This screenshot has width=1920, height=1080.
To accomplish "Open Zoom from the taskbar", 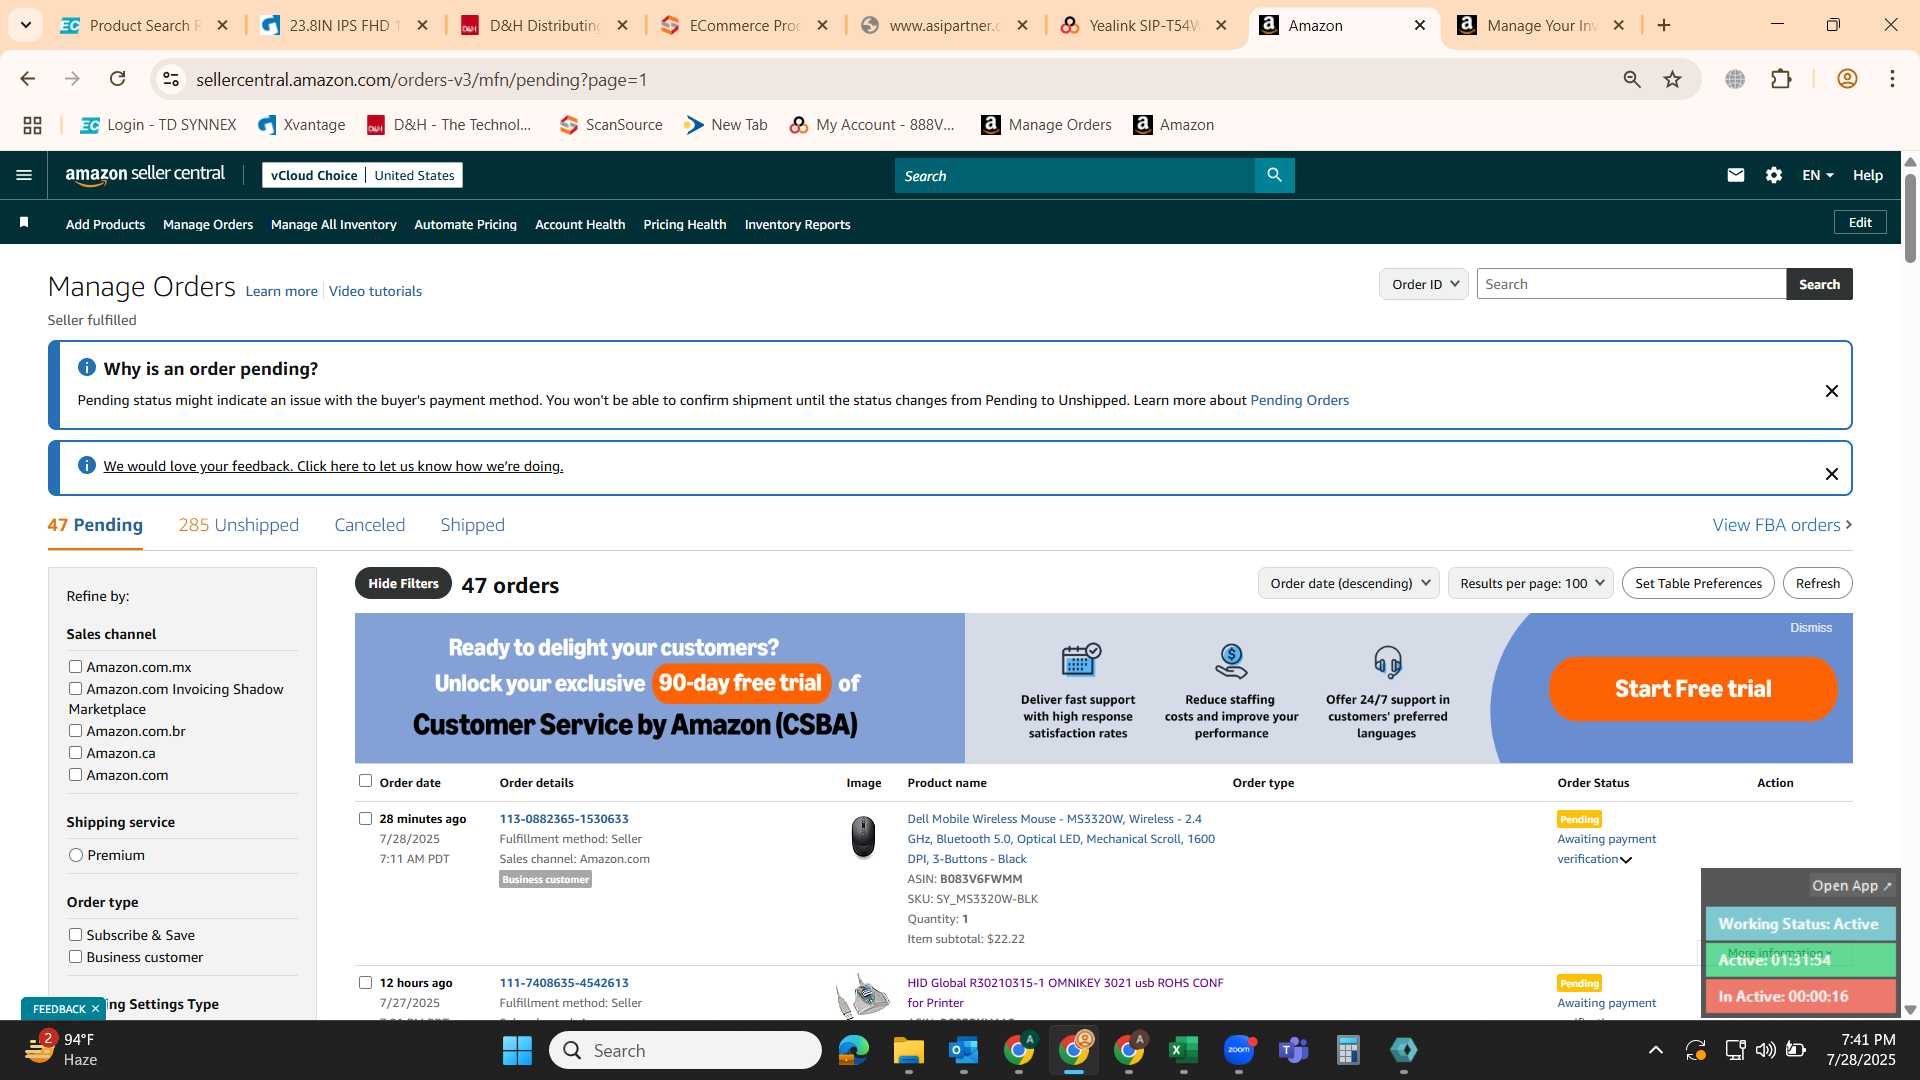I will pos(1239,1050).
